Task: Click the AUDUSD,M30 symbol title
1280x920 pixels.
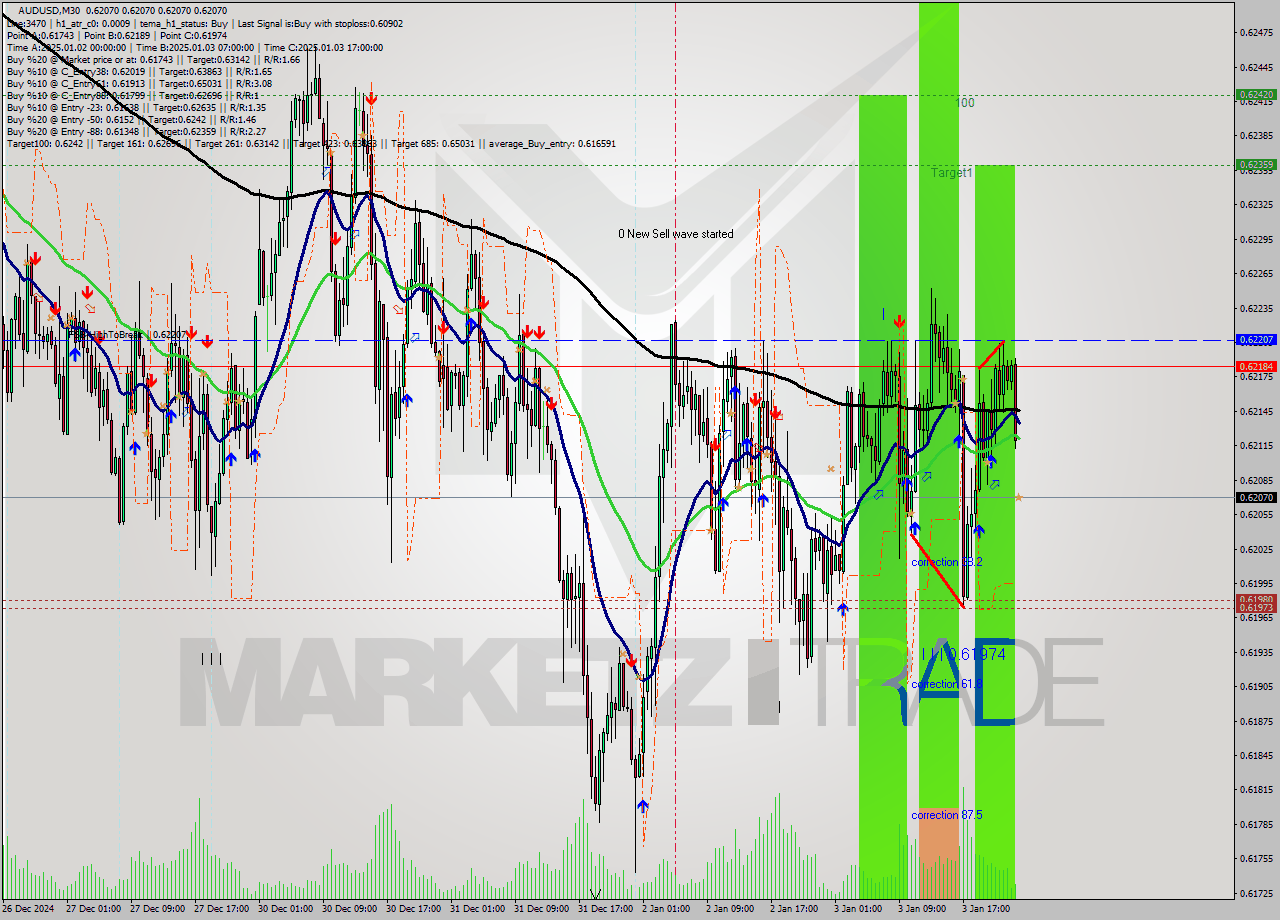Action: (49, 10)
